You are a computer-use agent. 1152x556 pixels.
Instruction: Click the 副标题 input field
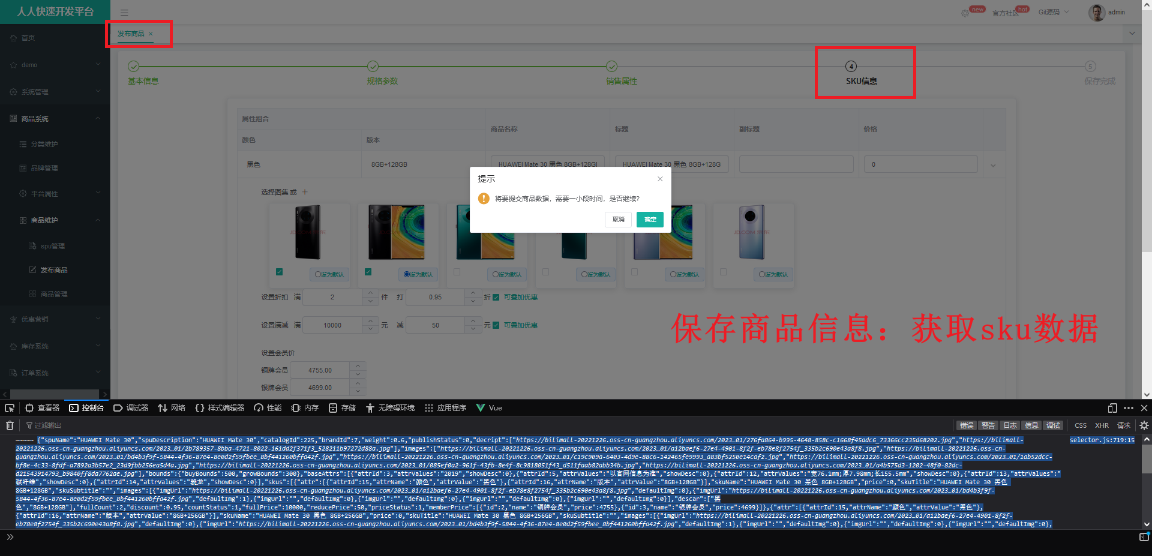click(796, 165)
